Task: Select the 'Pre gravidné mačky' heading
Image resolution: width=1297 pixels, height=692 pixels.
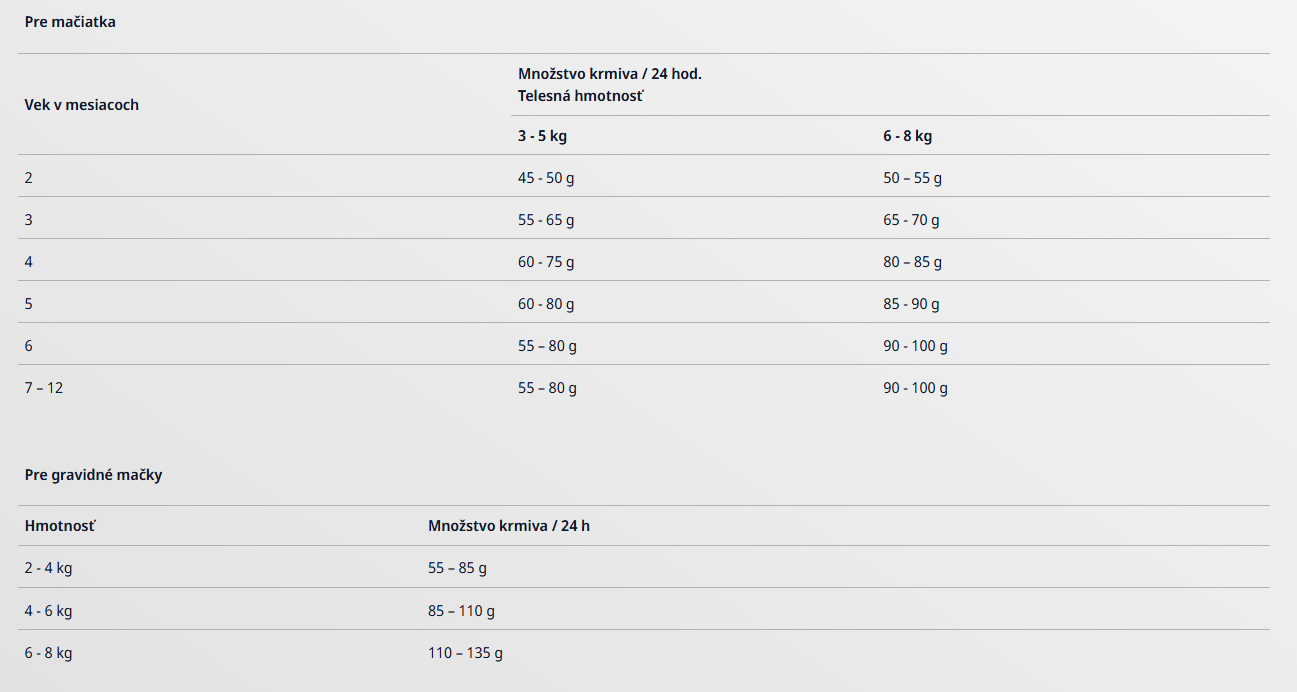Action: [x=93, y=475]
